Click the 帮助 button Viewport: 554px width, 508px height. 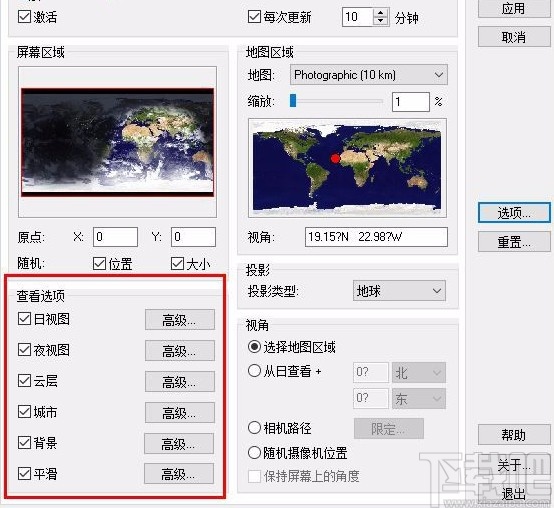point(514,435)
